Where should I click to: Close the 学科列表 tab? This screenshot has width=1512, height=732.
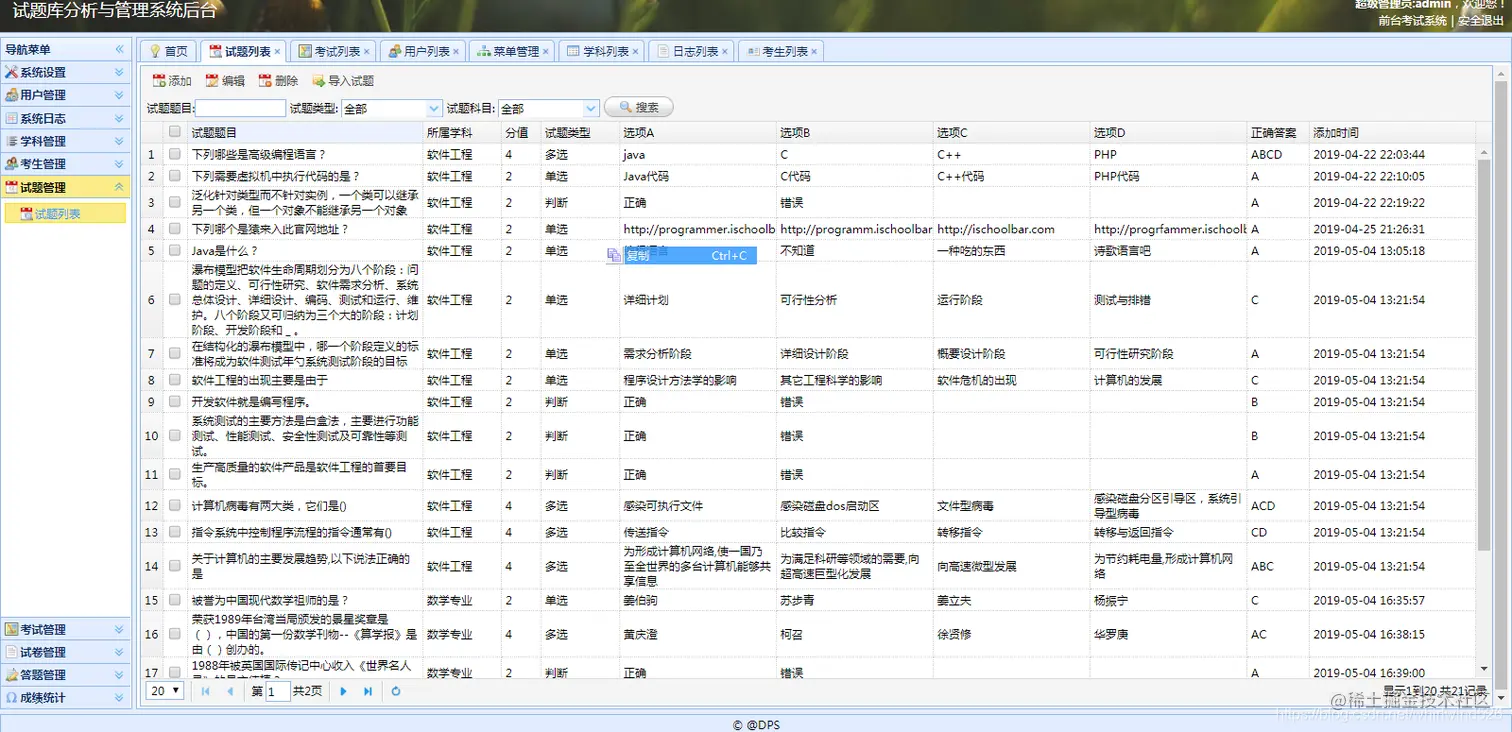click(636, 52)
